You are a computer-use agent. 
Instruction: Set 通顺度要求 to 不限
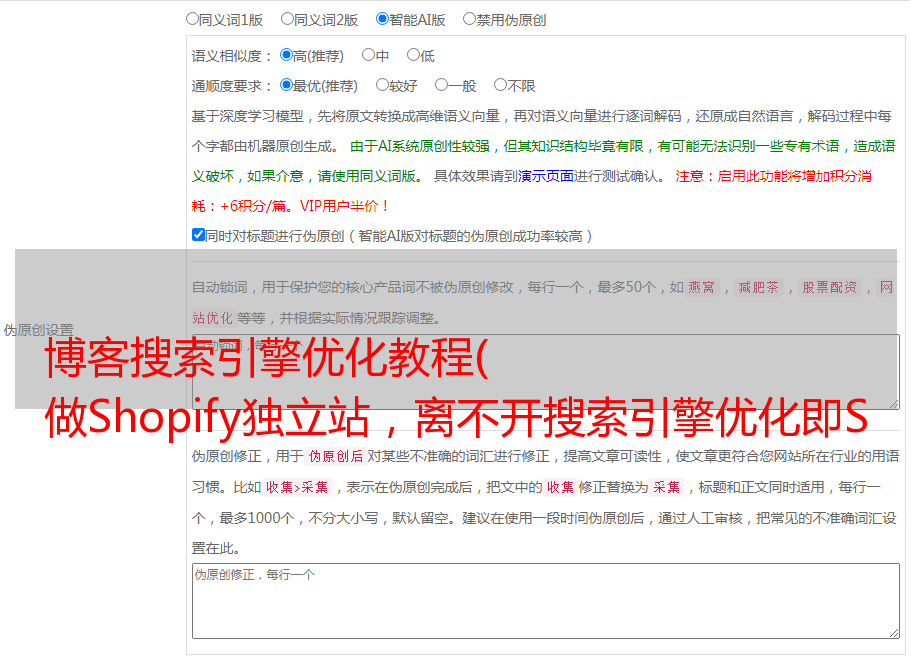[x=500, y=85]
